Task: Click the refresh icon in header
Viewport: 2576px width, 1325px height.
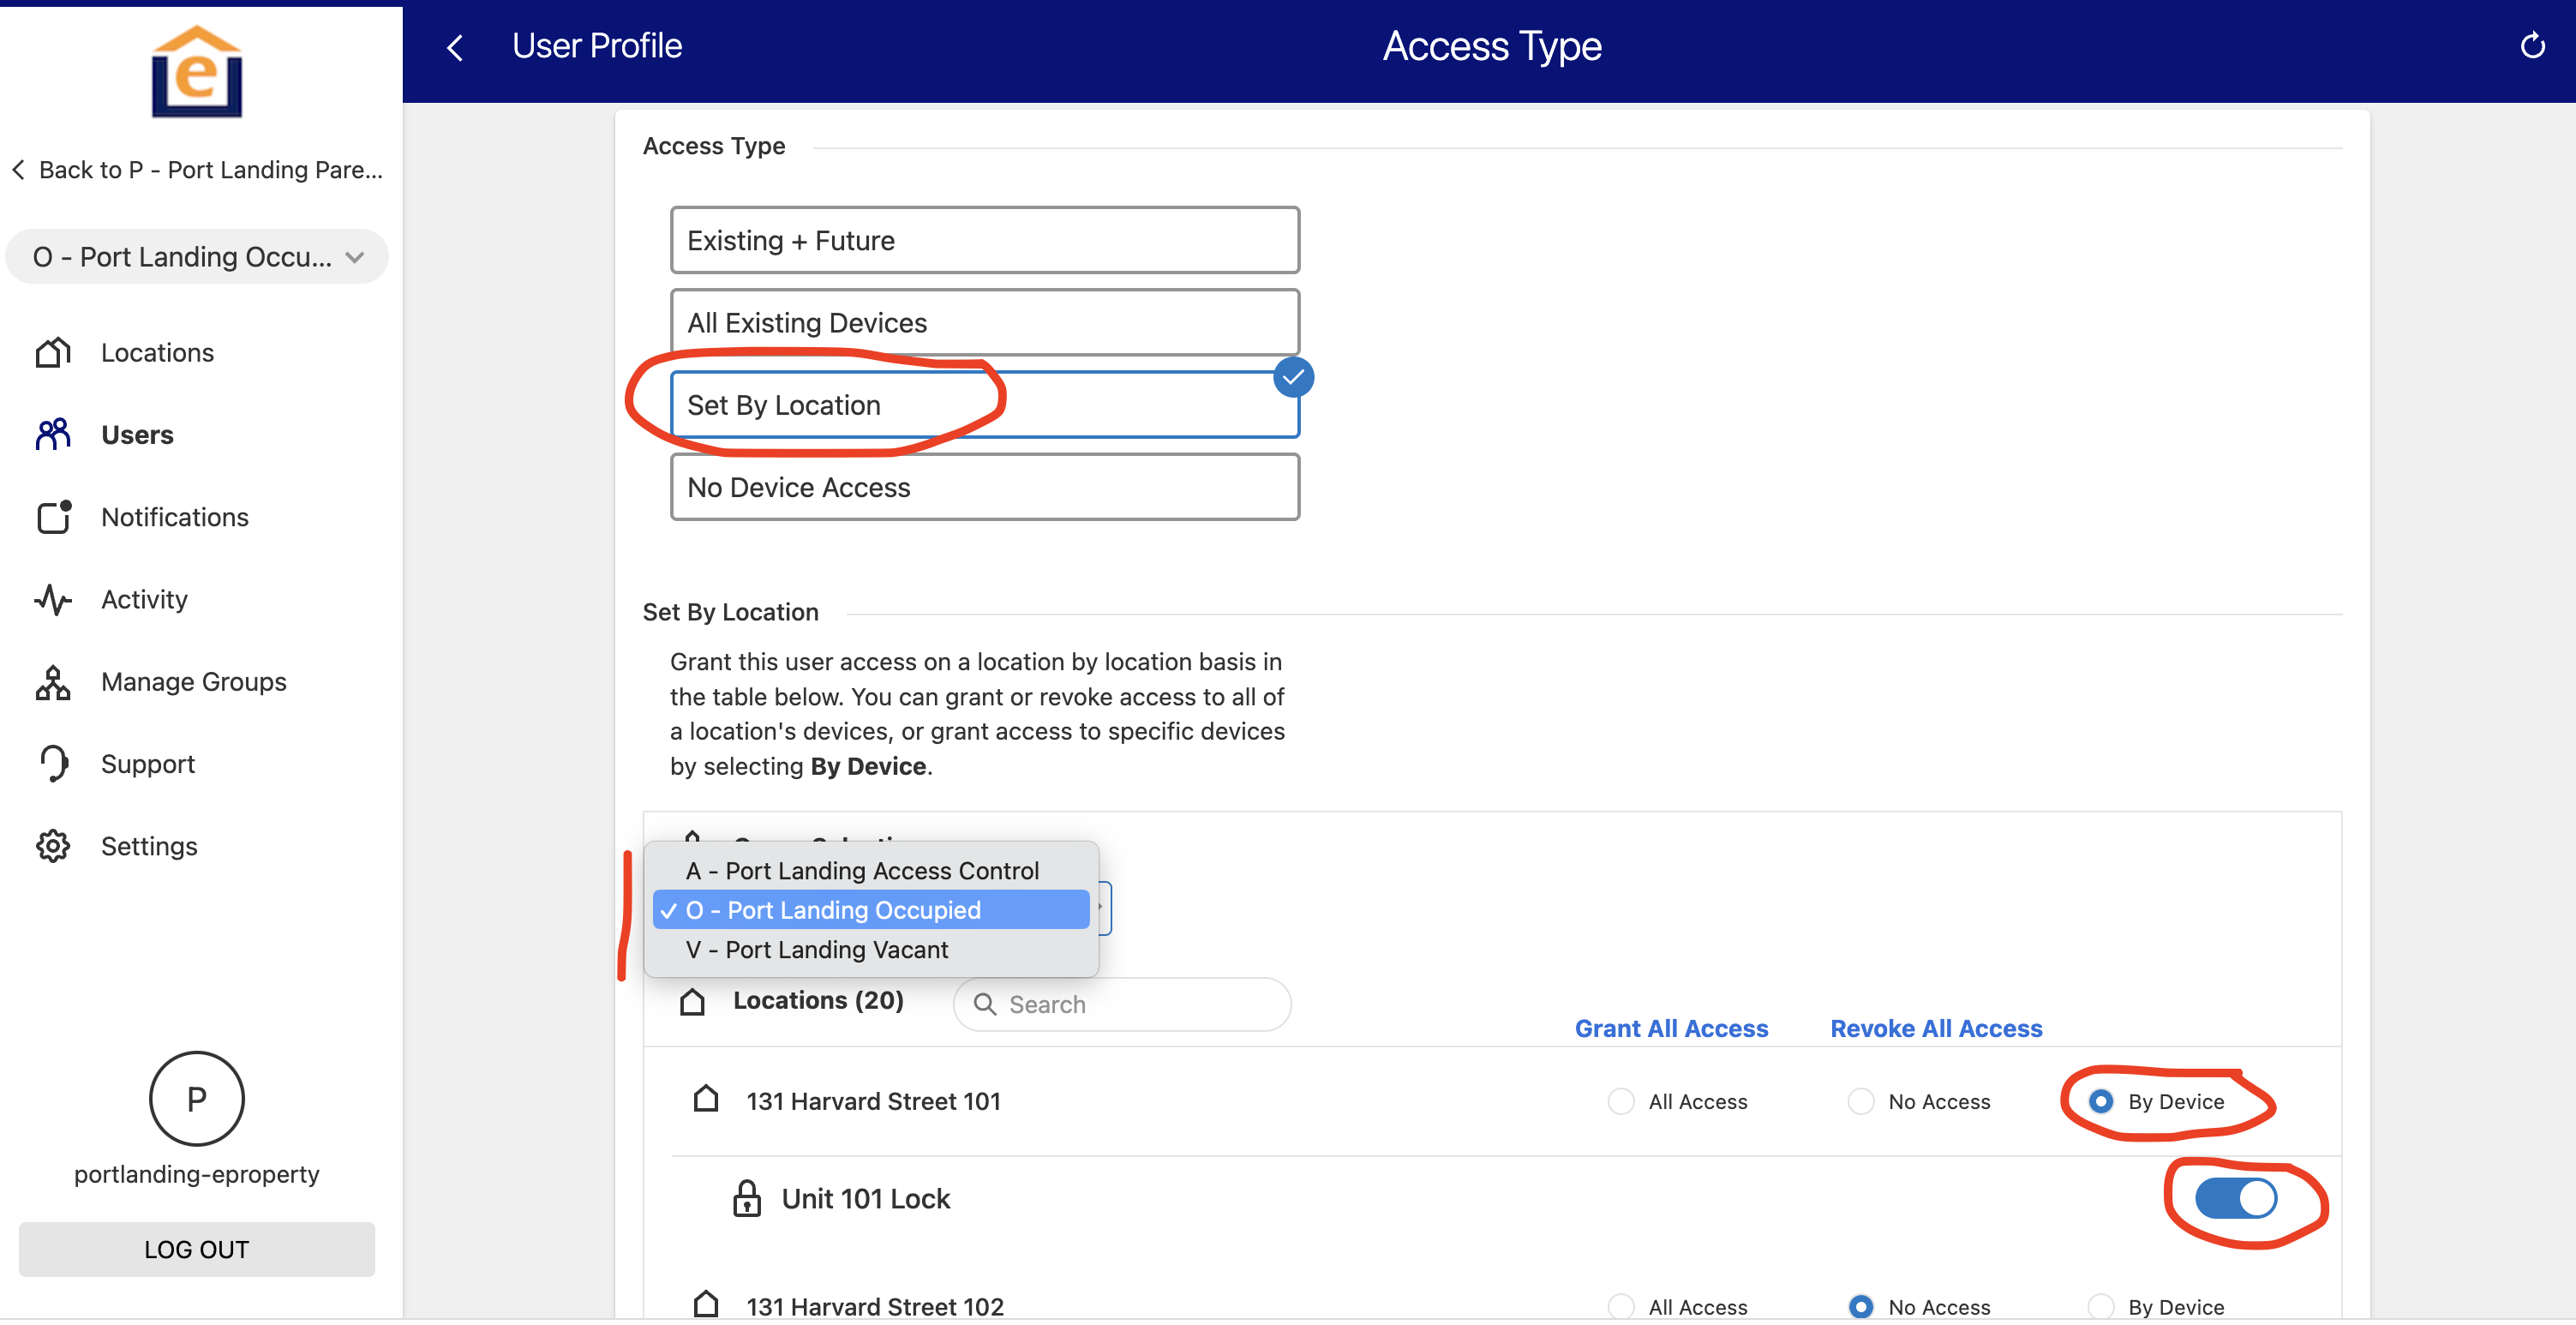Action: coord(2532,46)
